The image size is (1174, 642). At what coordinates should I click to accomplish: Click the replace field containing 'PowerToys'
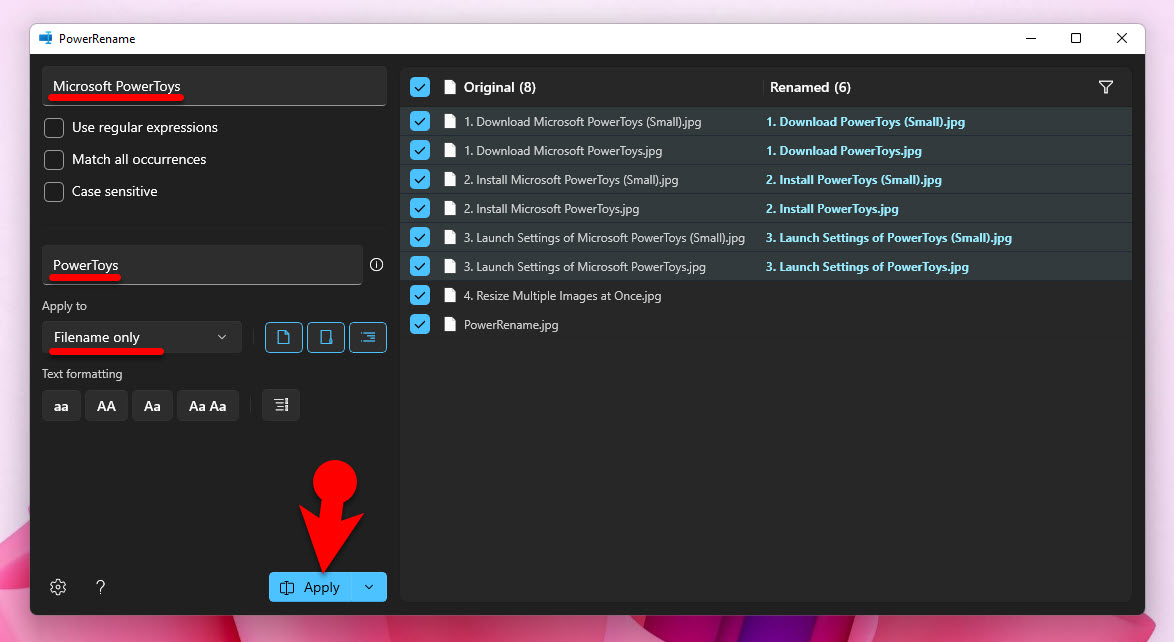tap(202, 265)
